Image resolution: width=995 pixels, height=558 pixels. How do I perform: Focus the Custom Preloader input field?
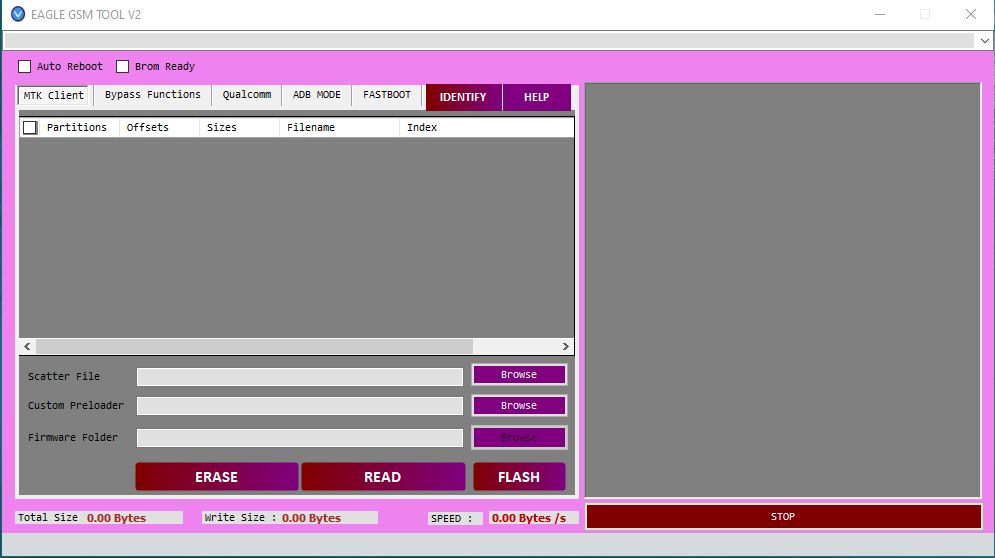(x=300, y=406)
